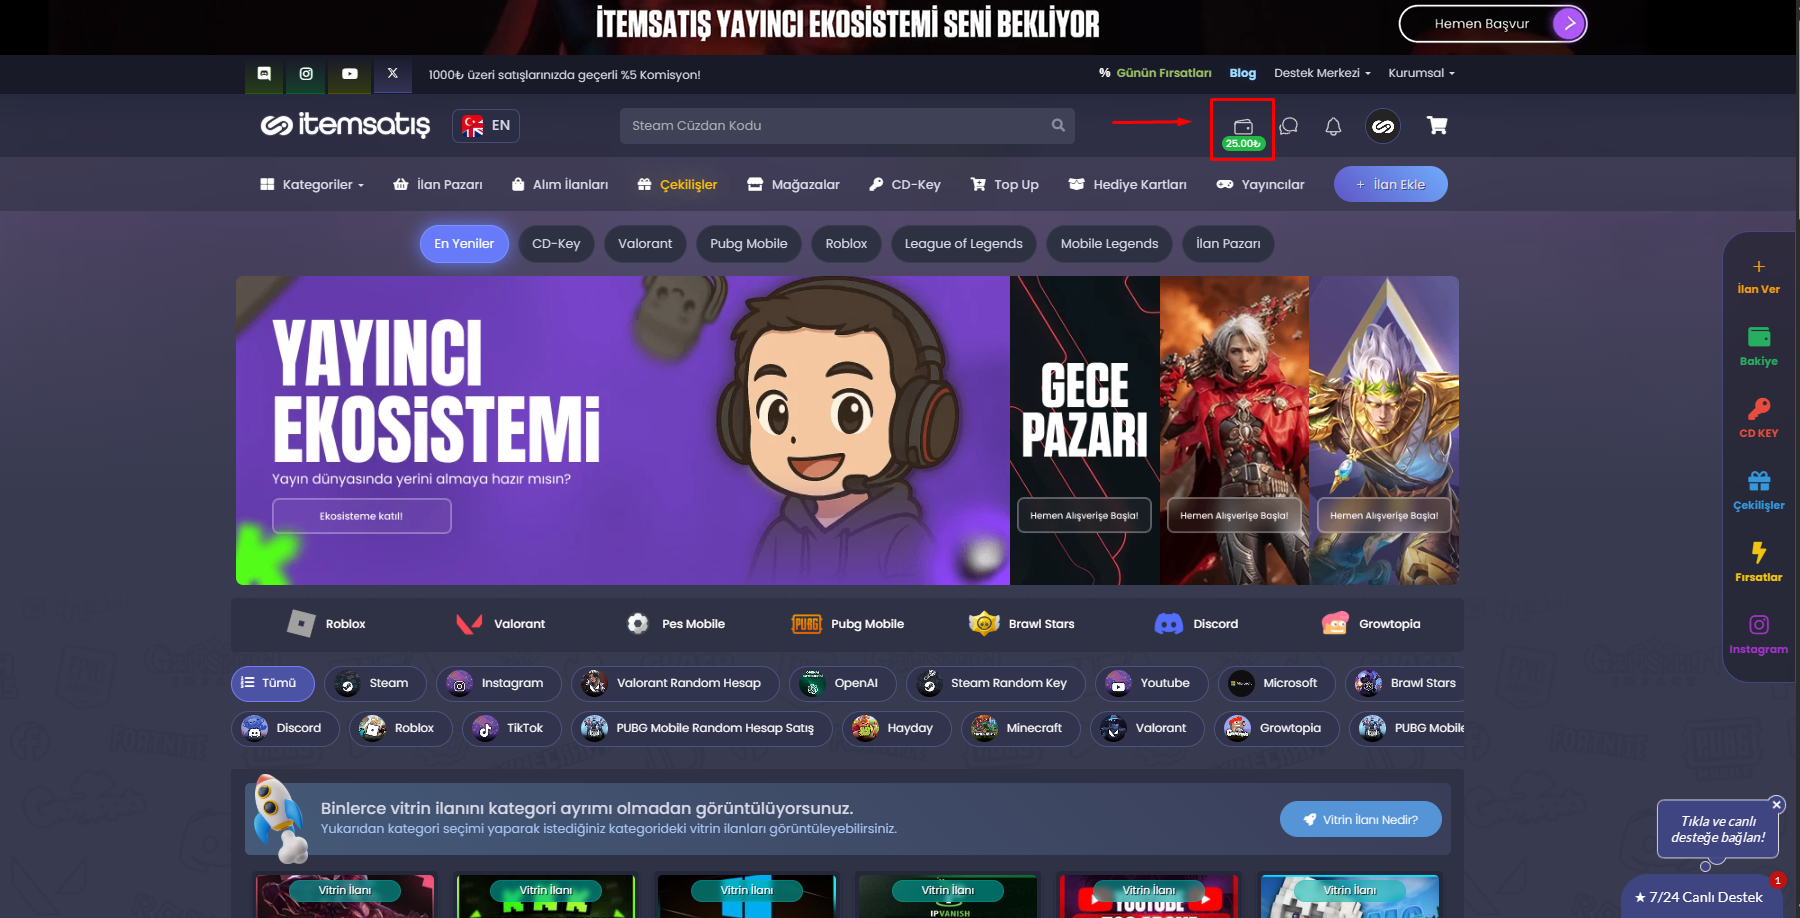This screenshot has height=918, width=1800.
Task: Open the Discord category in game row
Action: (1196, 624)
